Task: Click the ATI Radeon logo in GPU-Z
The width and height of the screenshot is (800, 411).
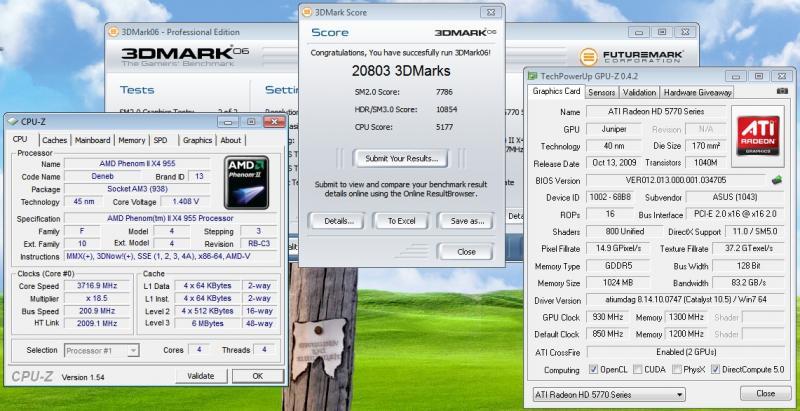Action: click(x=758, y=136)
